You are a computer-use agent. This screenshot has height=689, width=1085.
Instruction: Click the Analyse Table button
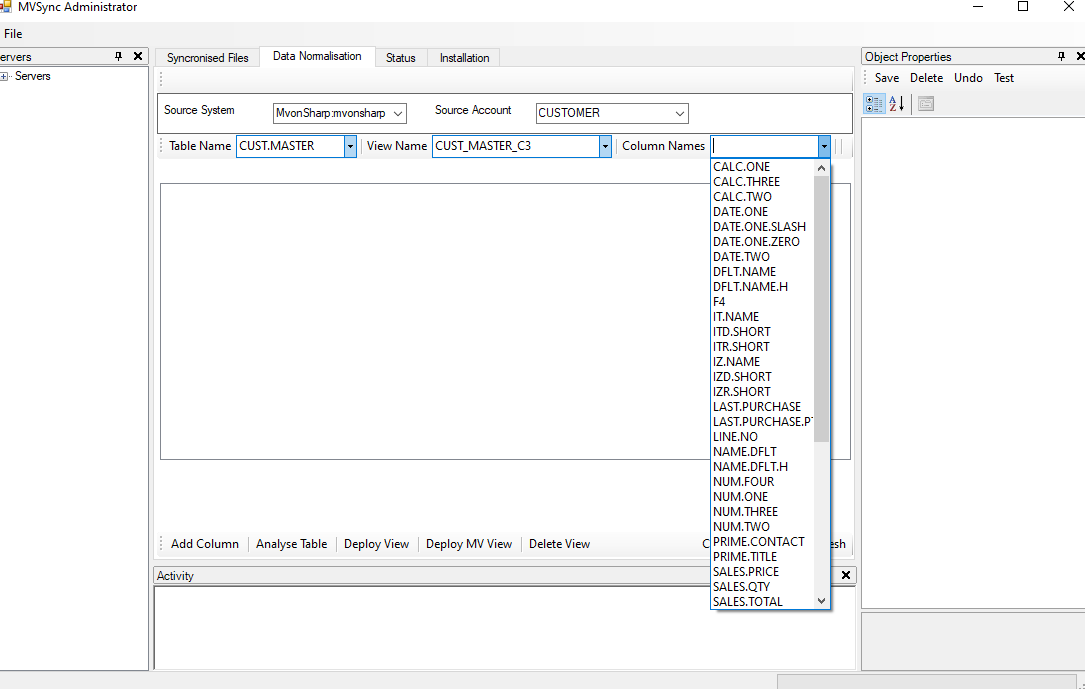(291, 544)
